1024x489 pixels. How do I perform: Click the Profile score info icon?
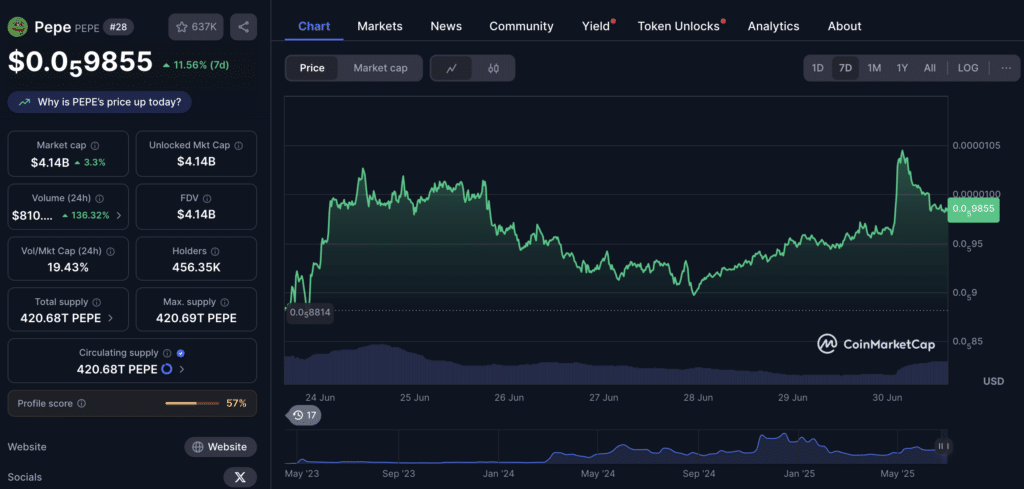point(82,403)
